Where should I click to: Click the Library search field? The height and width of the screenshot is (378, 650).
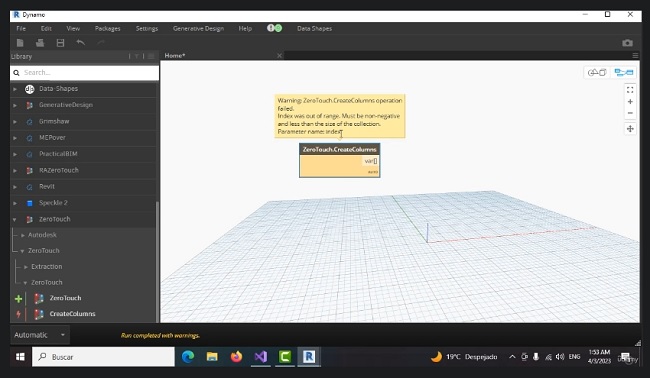tap(85, 73)
